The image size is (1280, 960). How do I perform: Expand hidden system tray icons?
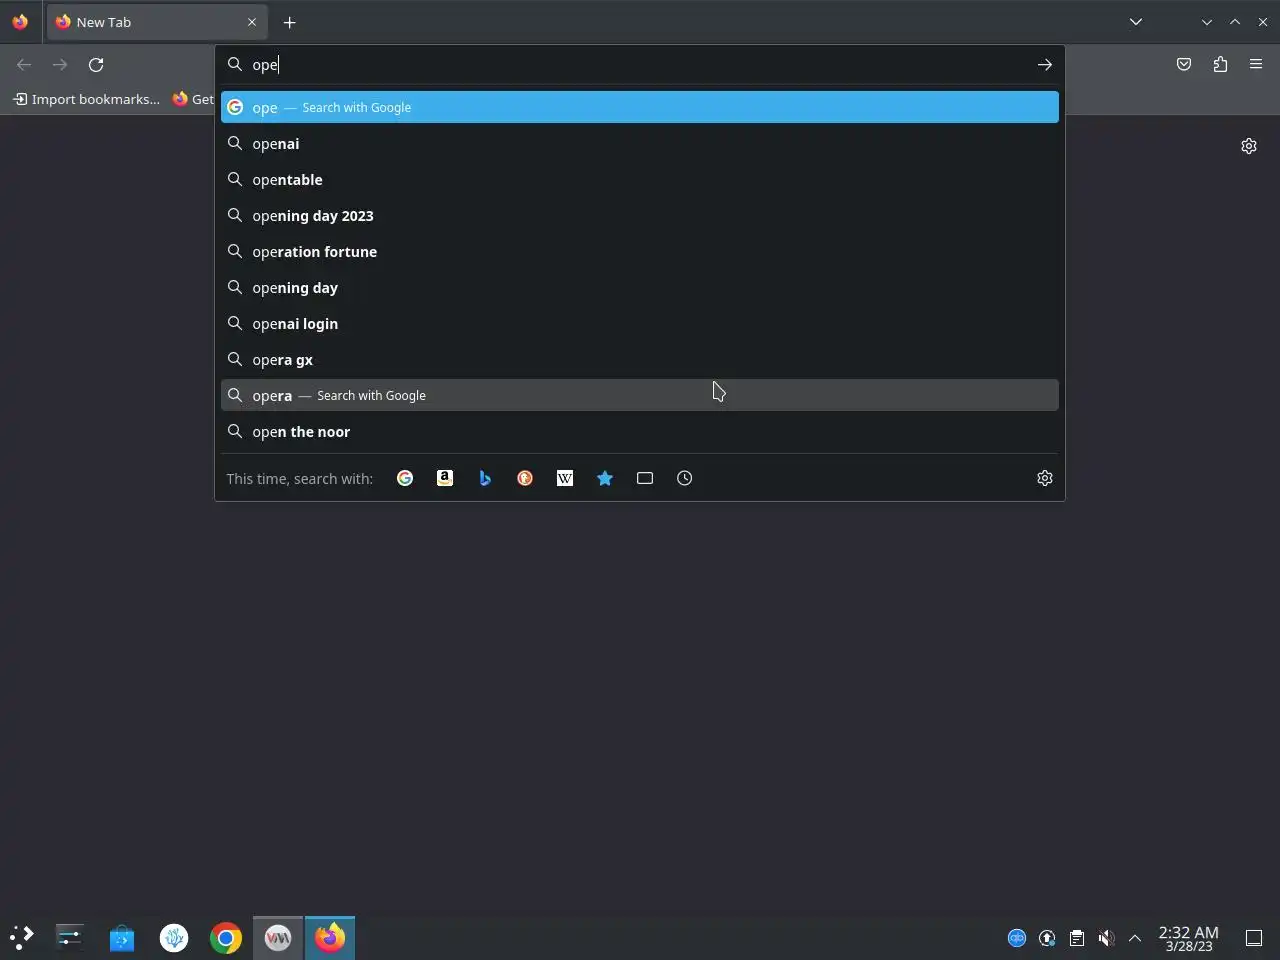1135,937
